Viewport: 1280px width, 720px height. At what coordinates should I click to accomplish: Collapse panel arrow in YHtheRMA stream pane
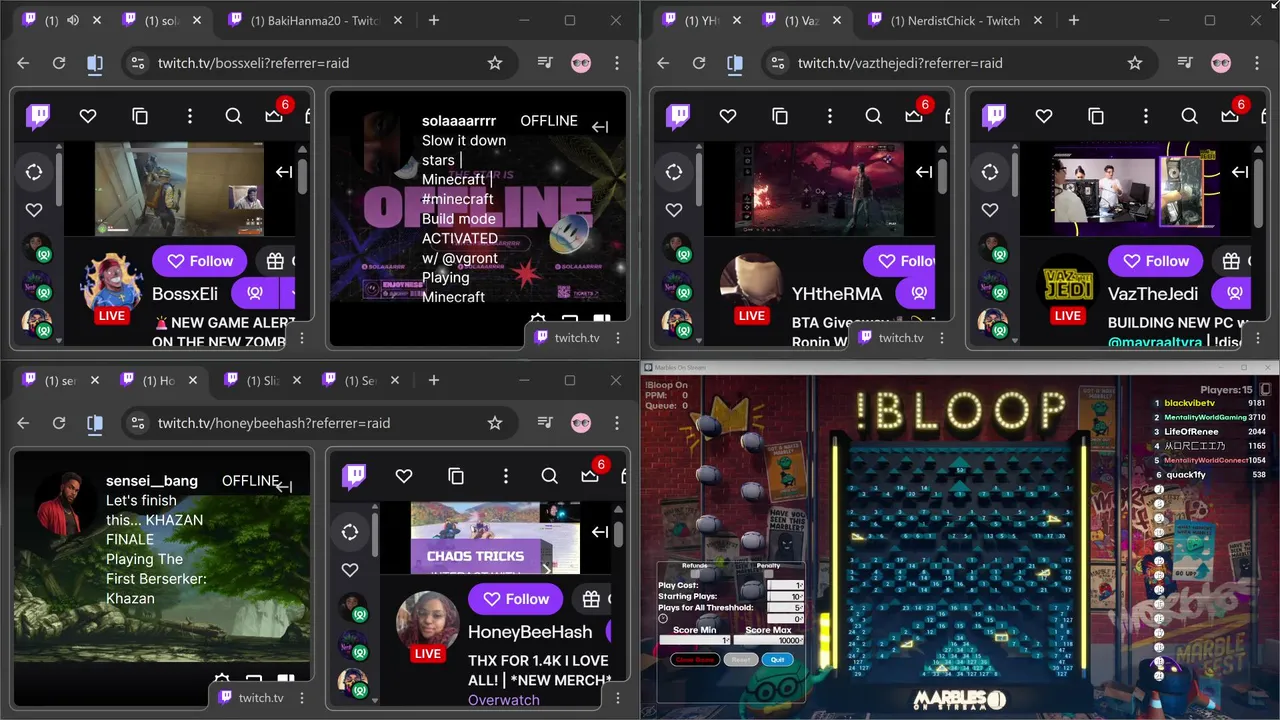924,172
